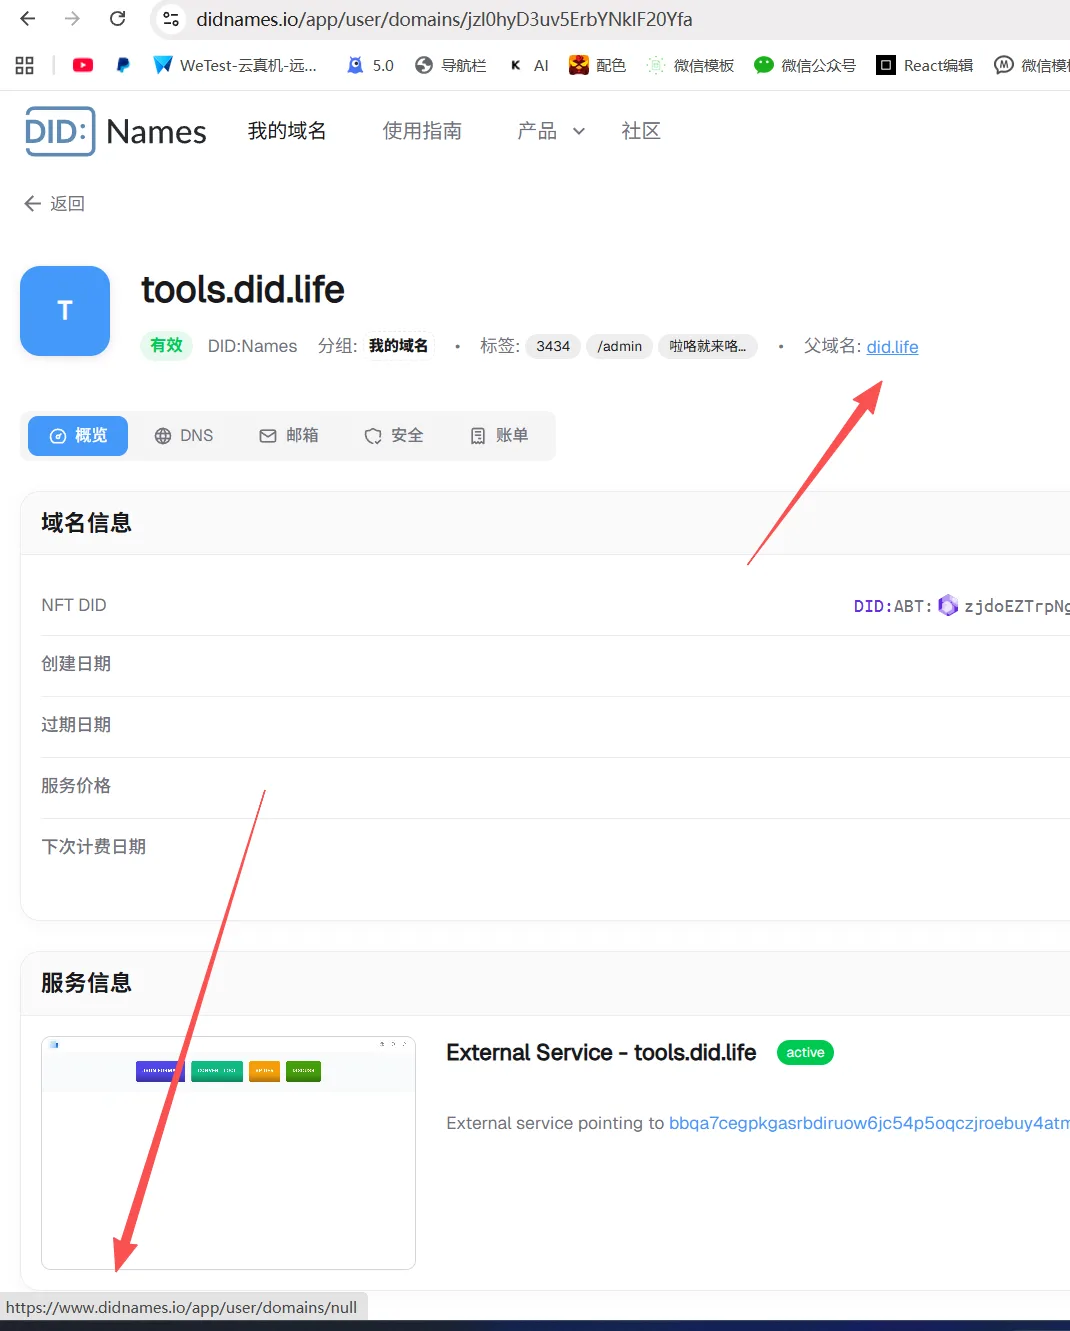Screen dimensions: 1070x1331
Task: Click the green active status badge
Action: pos(805,1053)
